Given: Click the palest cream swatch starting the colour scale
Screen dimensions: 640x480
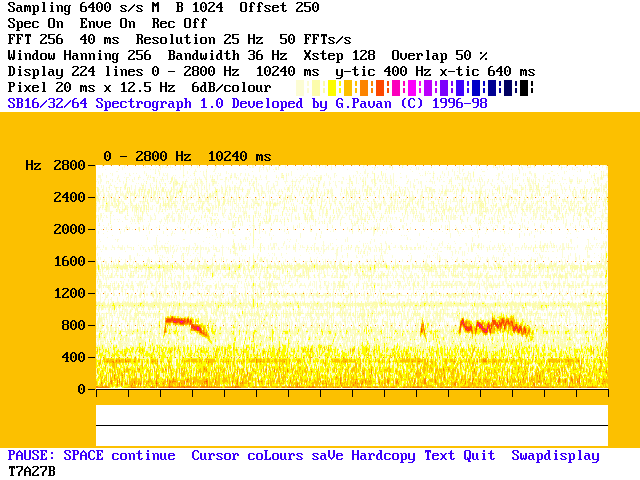Looking at the screenshot, I should coord(300,88).
